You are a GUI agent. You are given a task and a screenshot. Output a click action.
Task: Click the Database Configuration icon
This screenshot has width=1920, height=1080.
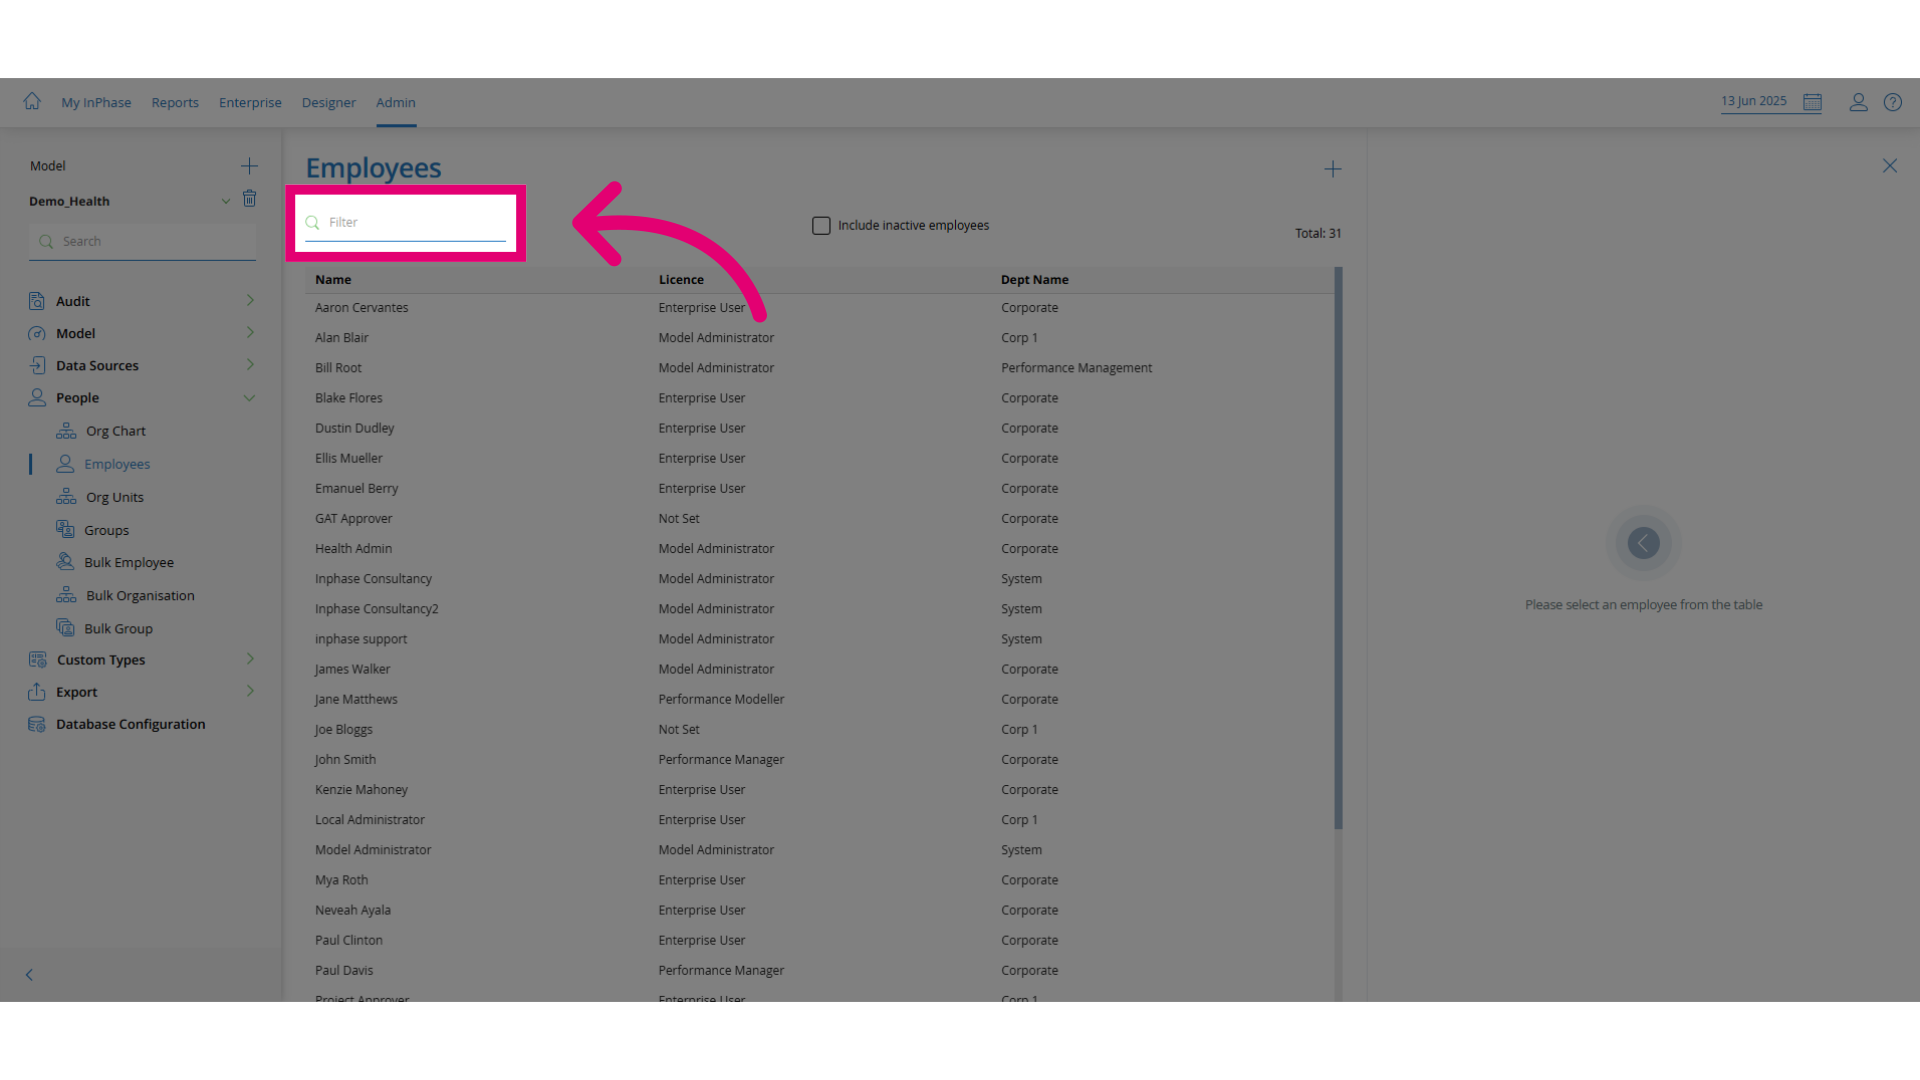coord(37,724)
